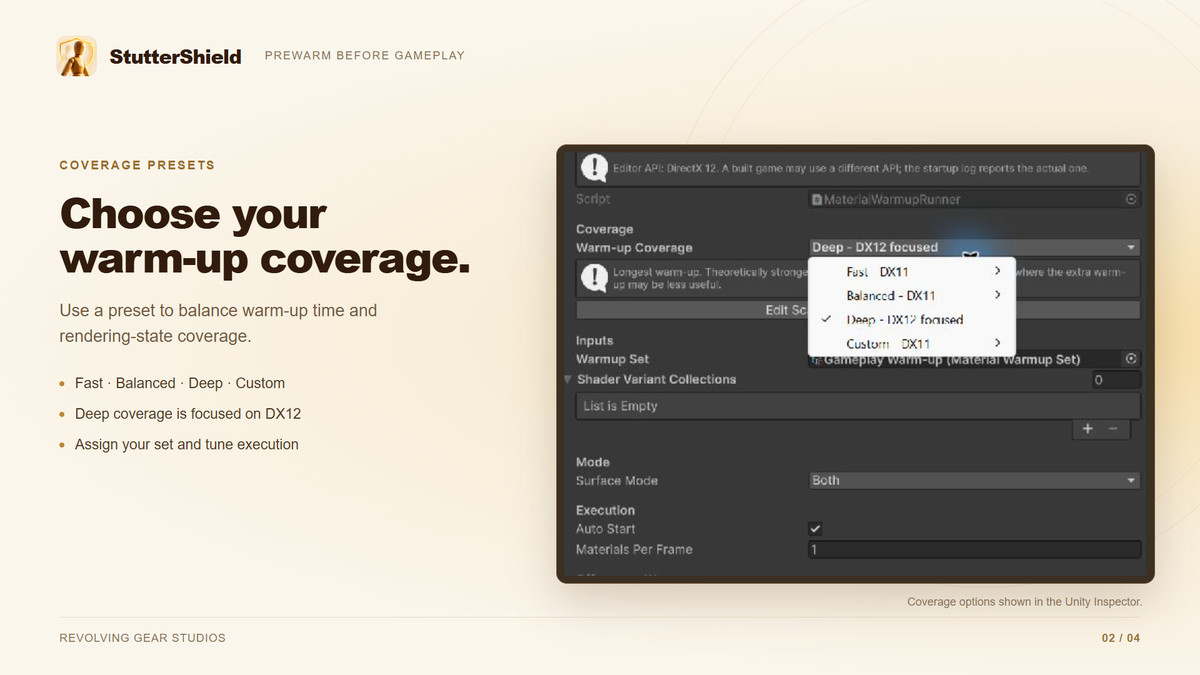Click the 'Fast · Balanced · Deep · Custom' bullet

click(x=180, y=383)
